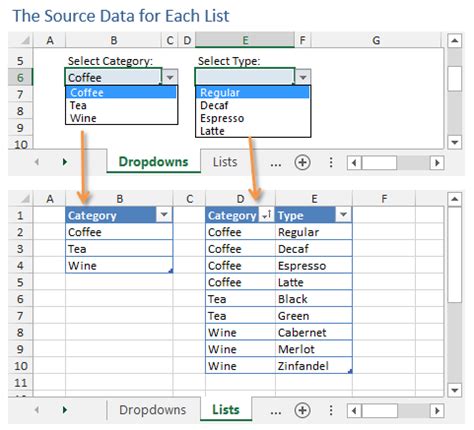
Task: Open the Select Type dropdown arrow
Action: click(x=303, y=77)
